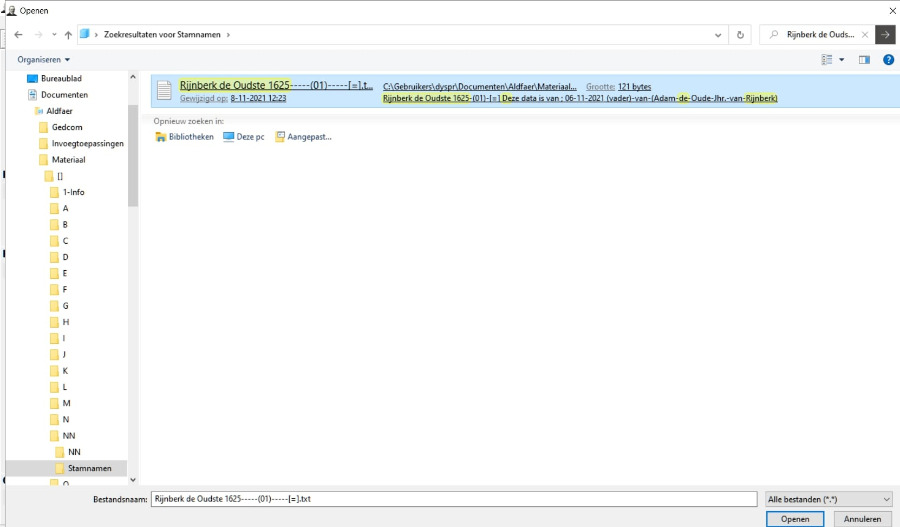
Task: Click the Back navigation arrow
Action: [x=18, y=35]
